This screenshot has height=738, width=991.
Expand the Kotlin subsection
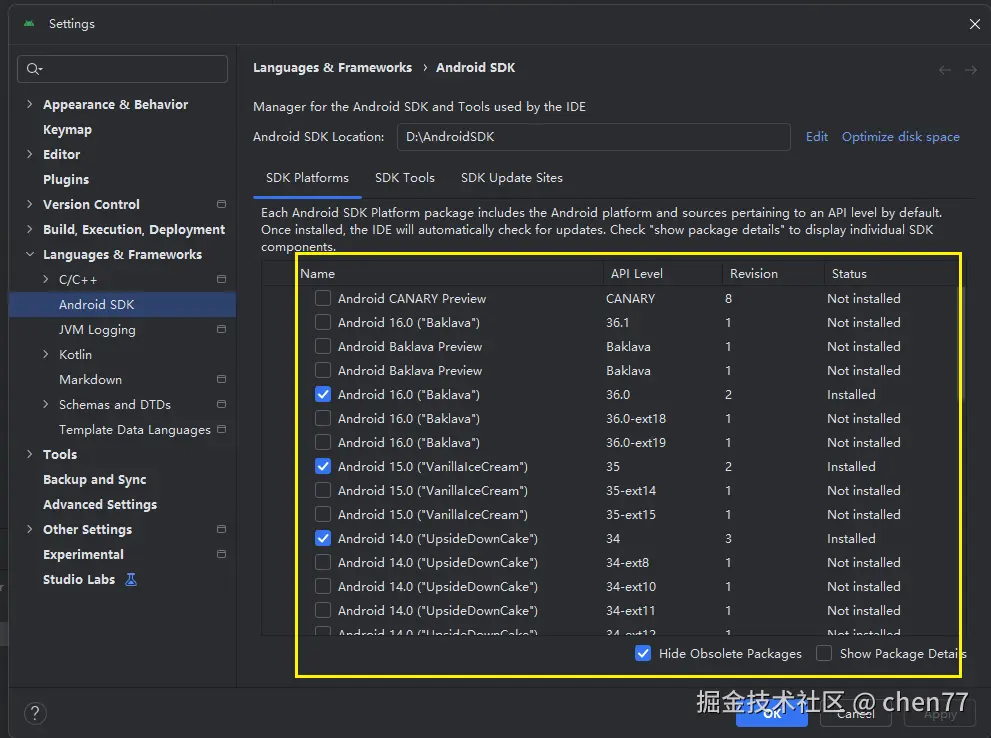click(46, 354)
